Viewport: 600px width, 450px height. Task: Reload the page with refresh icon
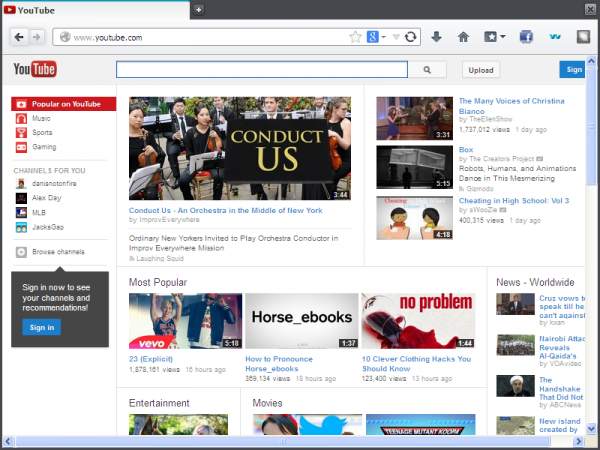411,37
